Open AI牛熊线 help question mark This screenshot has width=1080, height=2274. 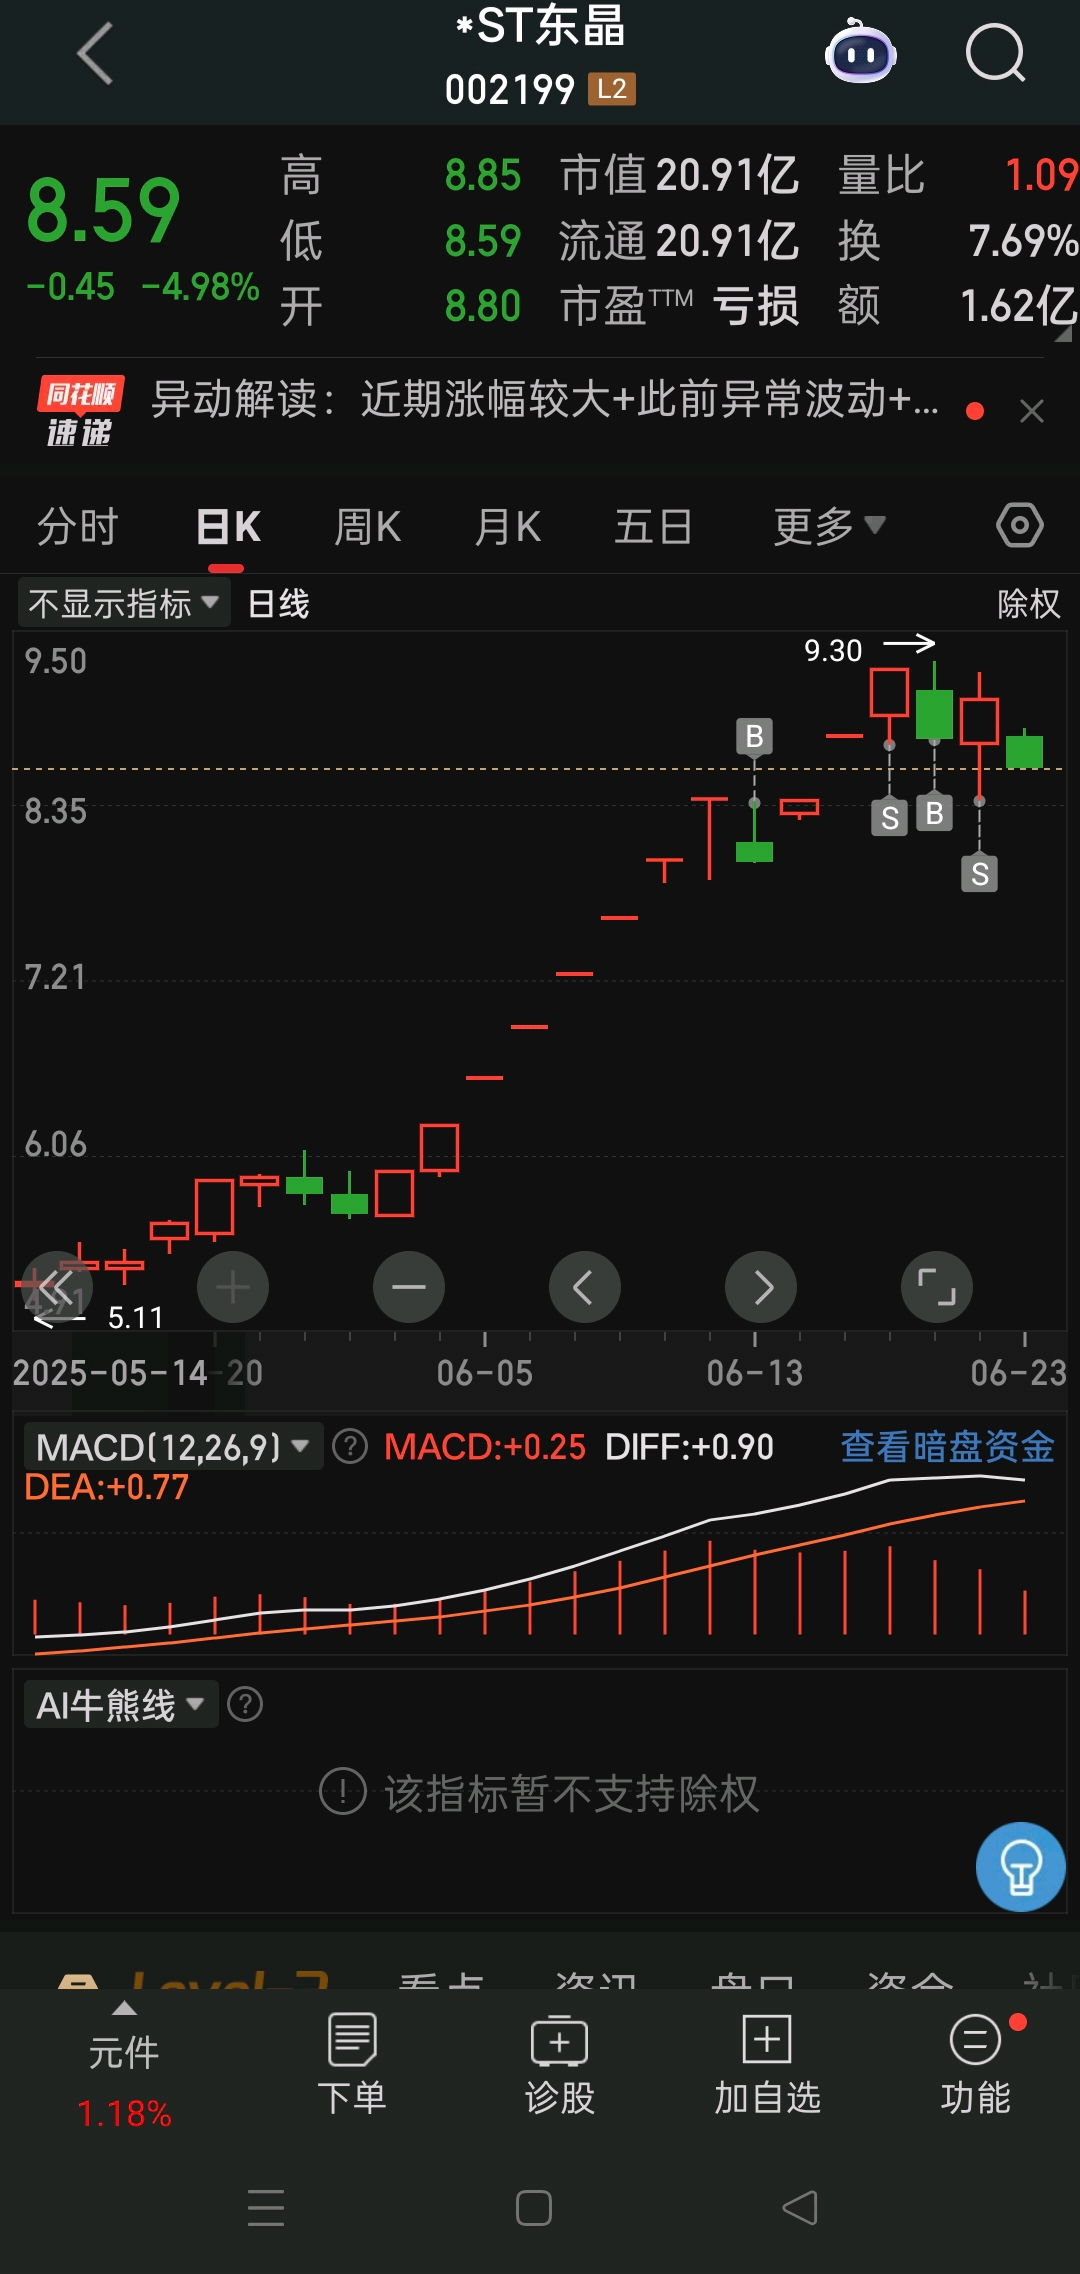[x=245, y=1704]
